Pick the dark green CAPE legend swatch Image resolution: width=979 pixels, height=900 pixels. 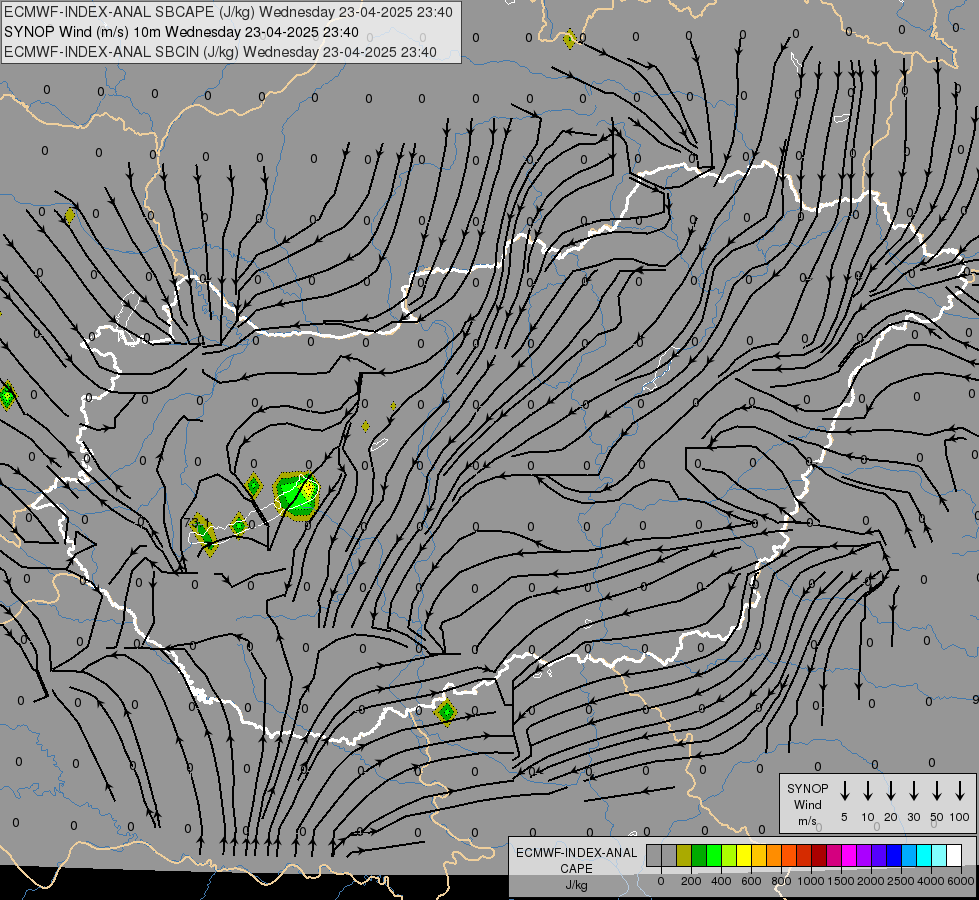point(699,855)
